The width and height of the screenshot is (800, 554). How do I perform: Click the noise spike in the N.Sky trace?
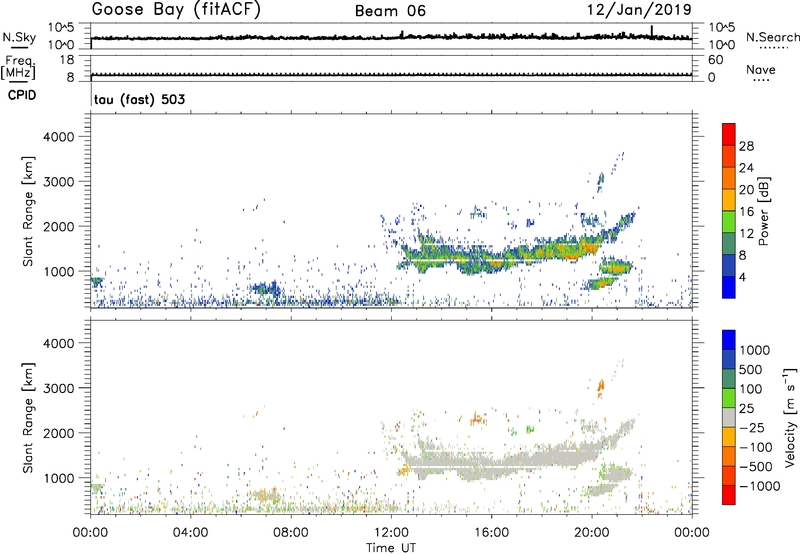click(x=652, y=31)
